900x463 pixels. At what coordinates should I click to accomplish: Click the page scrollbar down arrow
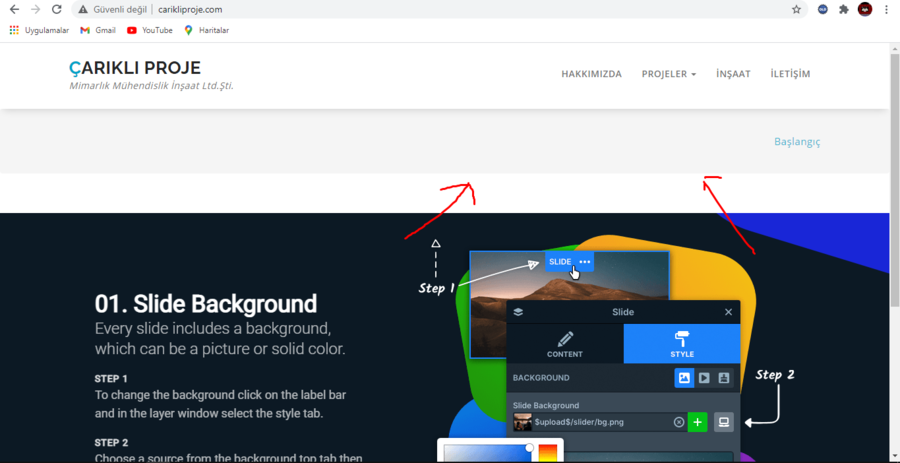(x=895, y=458)
